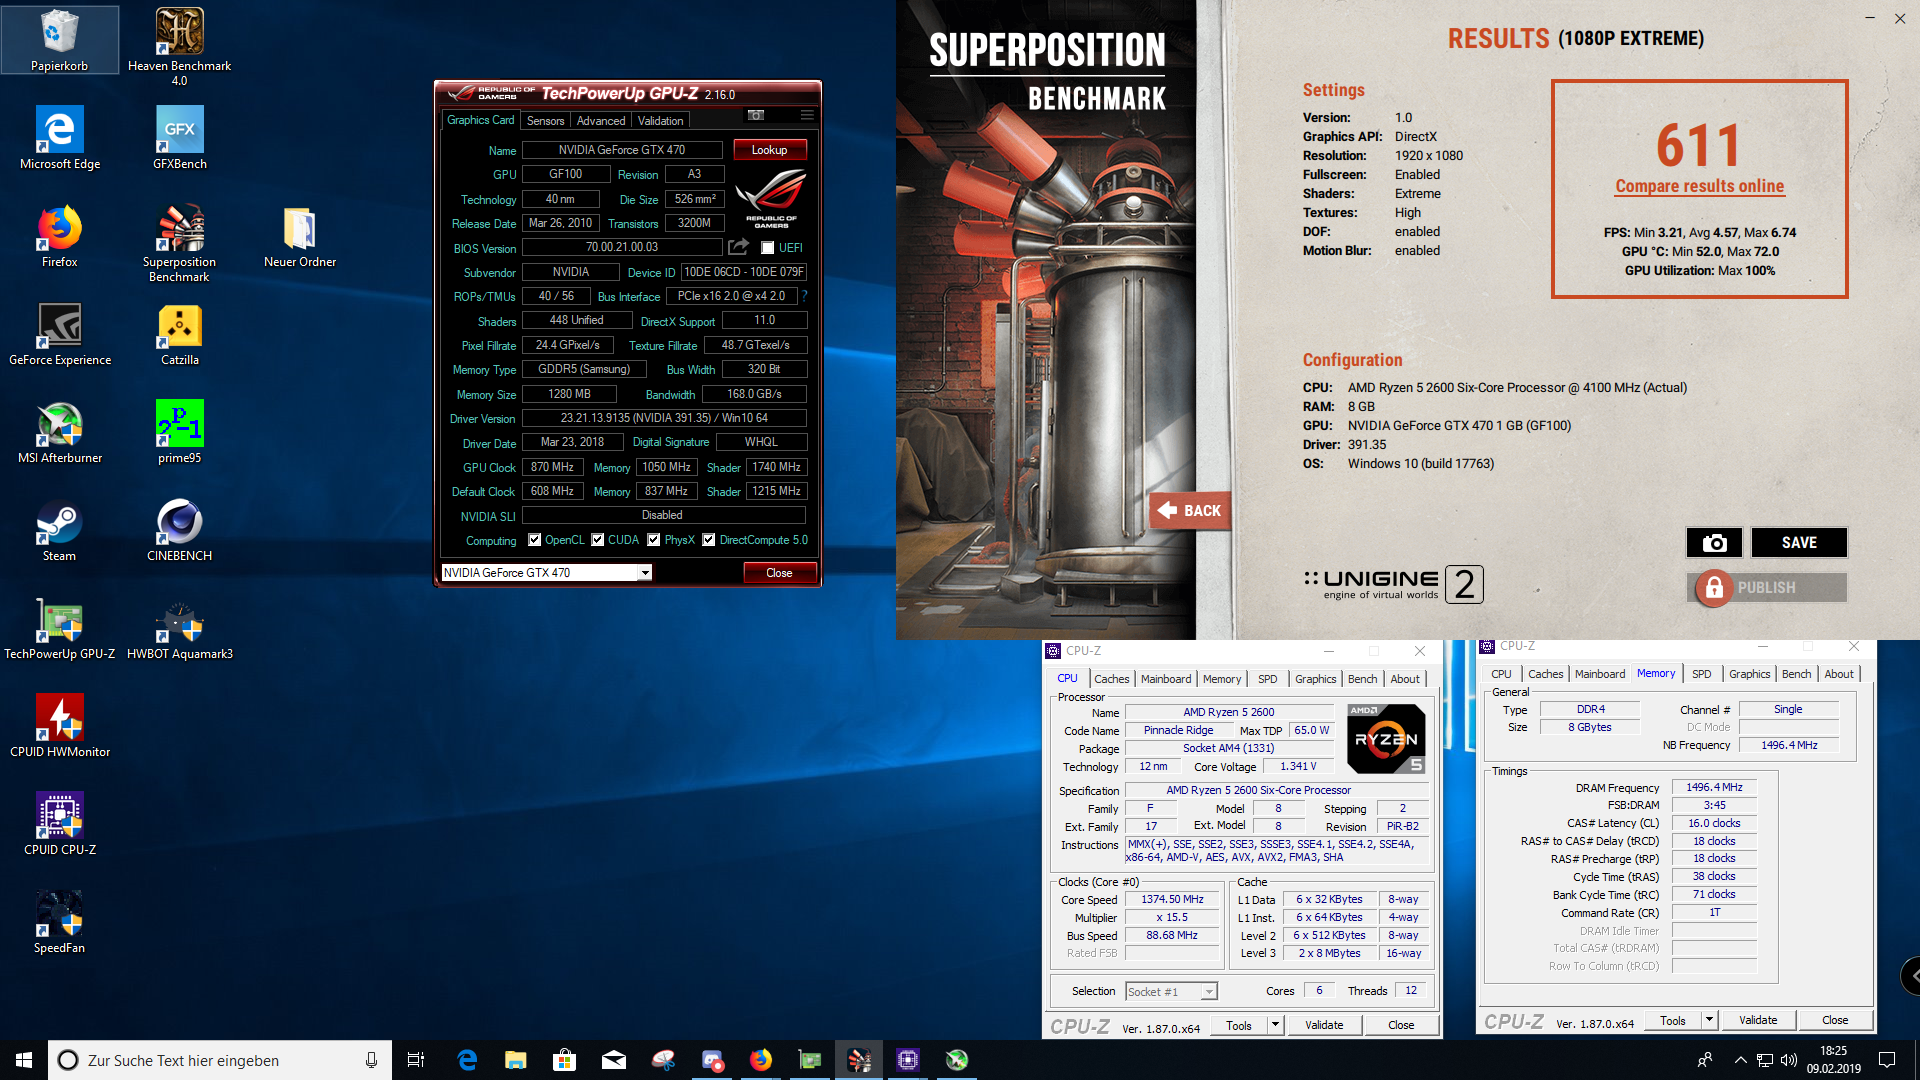Open the Papierkorb desktop icon

pos(60,40)
